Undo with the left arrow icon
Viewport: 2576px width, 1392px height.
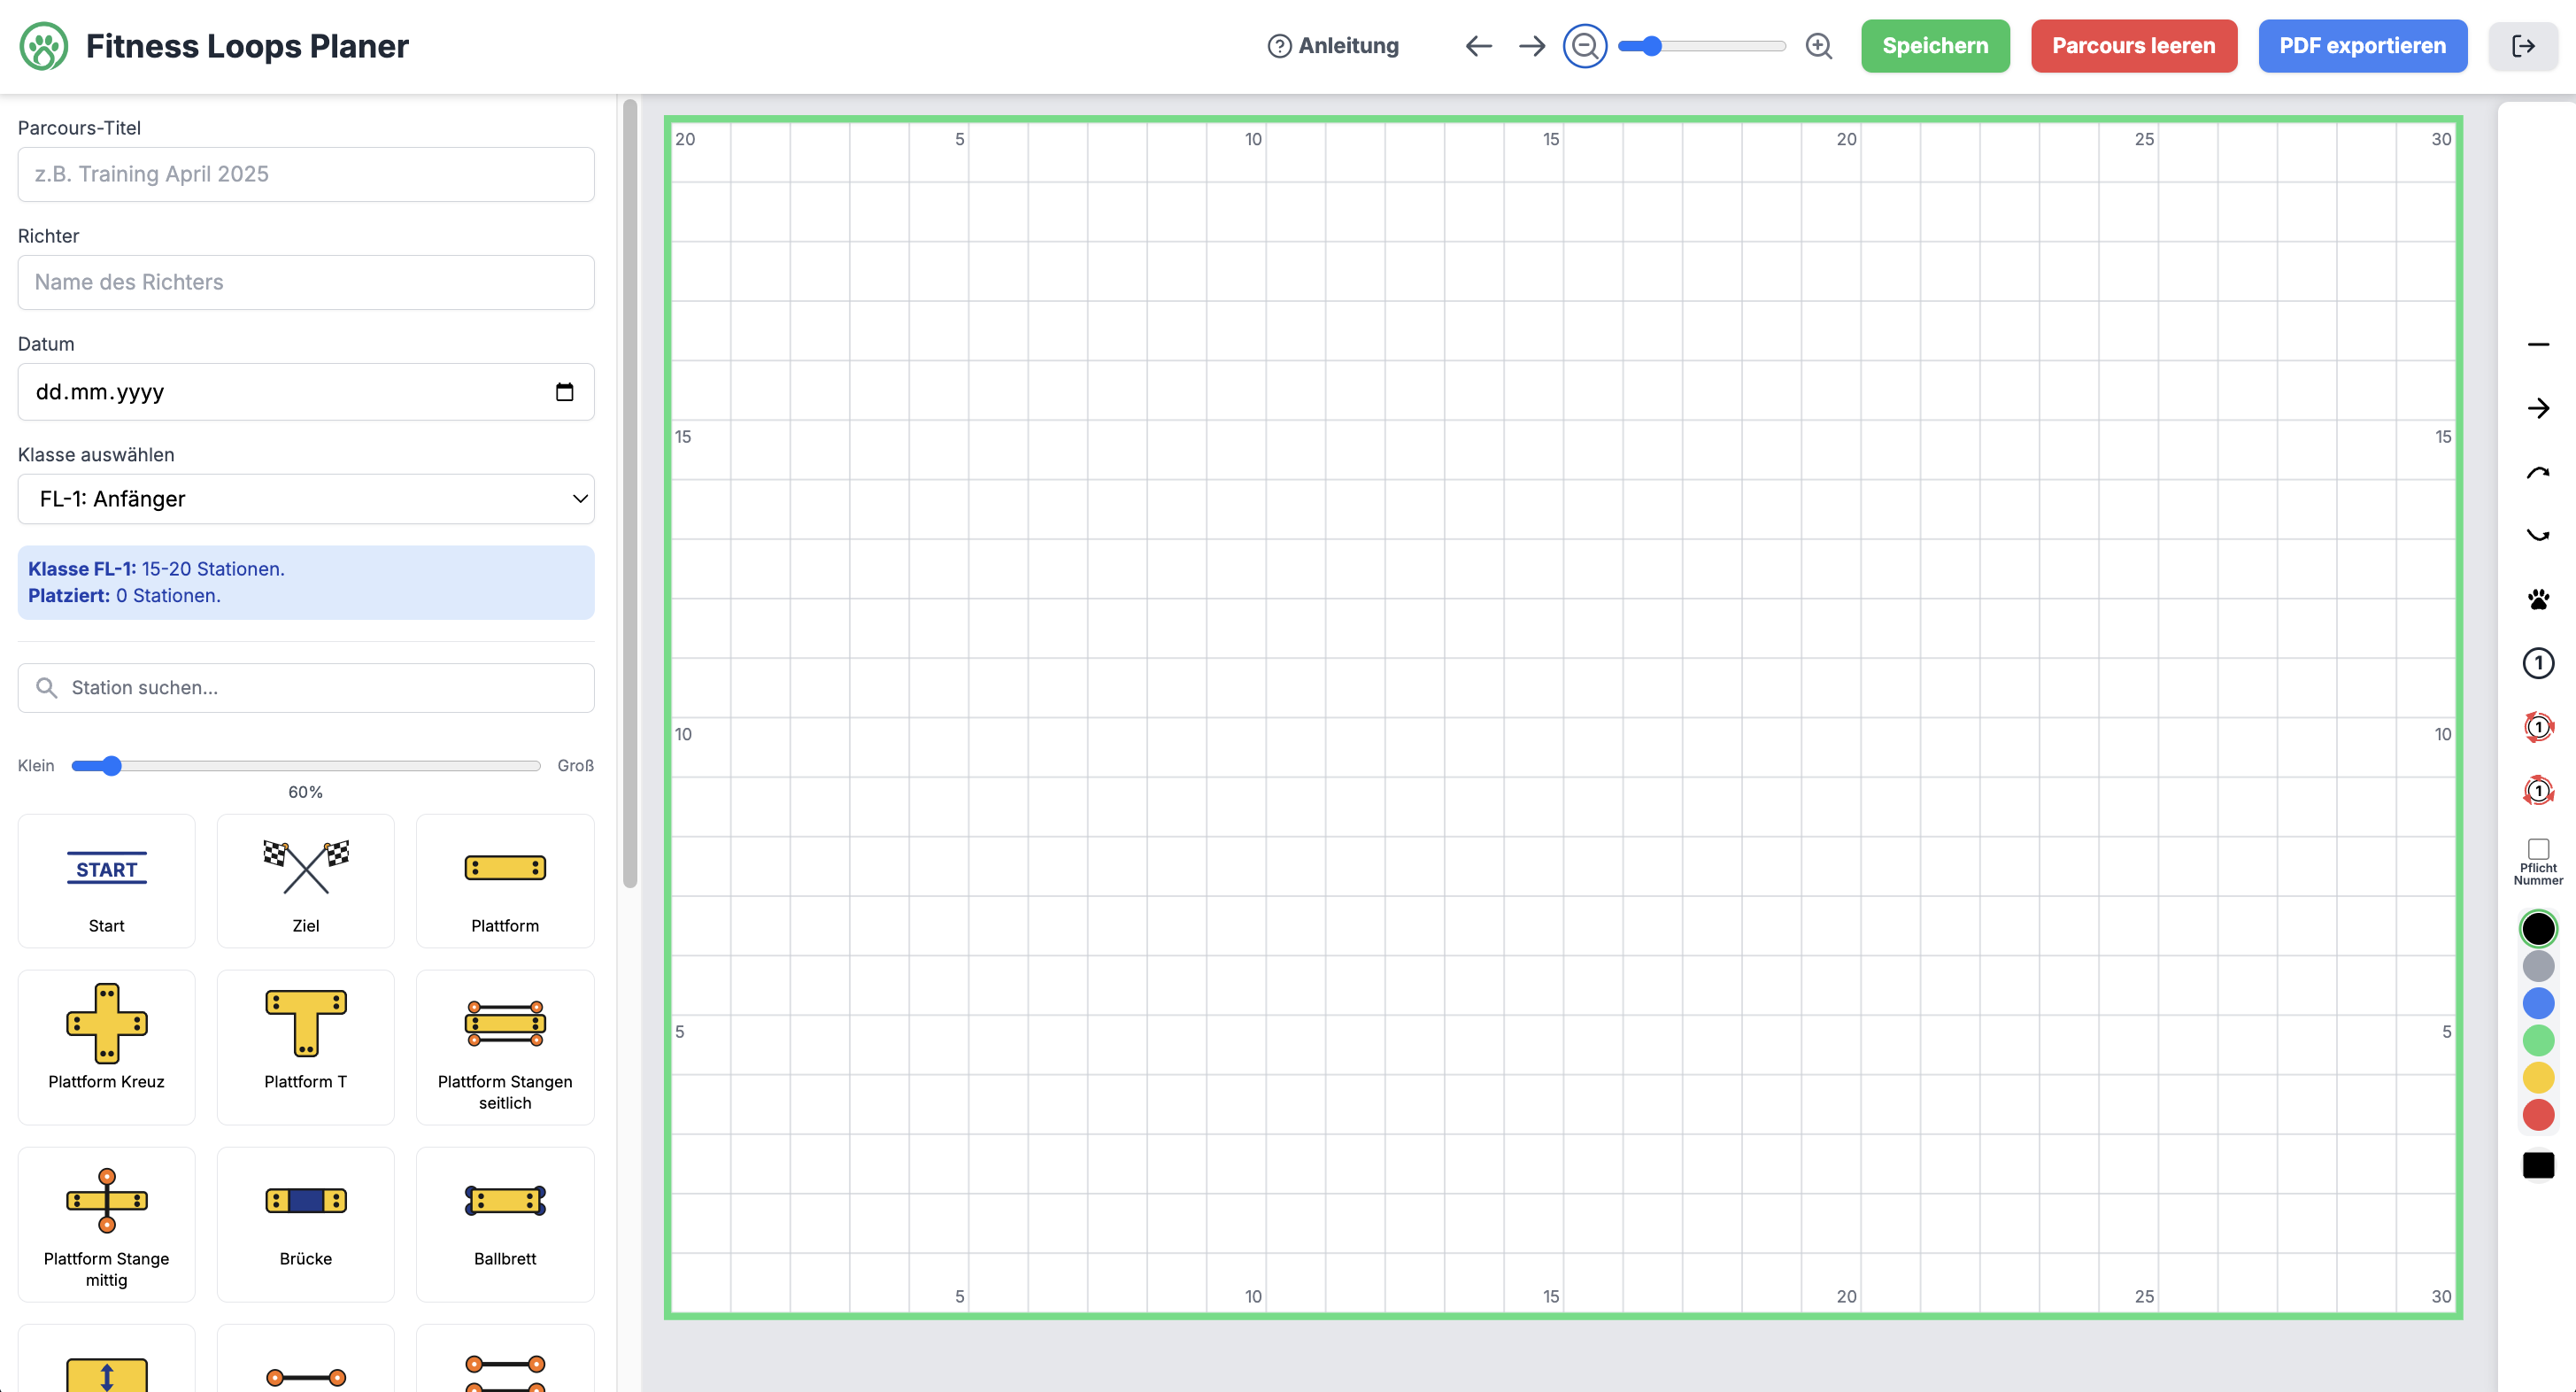1478,46
